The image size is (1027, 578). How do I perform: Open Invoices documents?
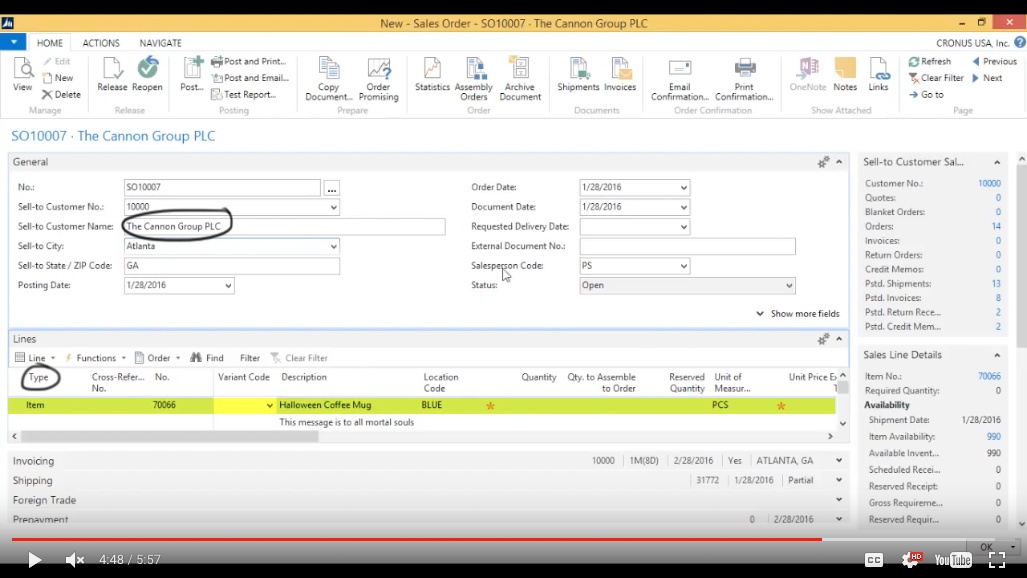click(x=620, y=74)
